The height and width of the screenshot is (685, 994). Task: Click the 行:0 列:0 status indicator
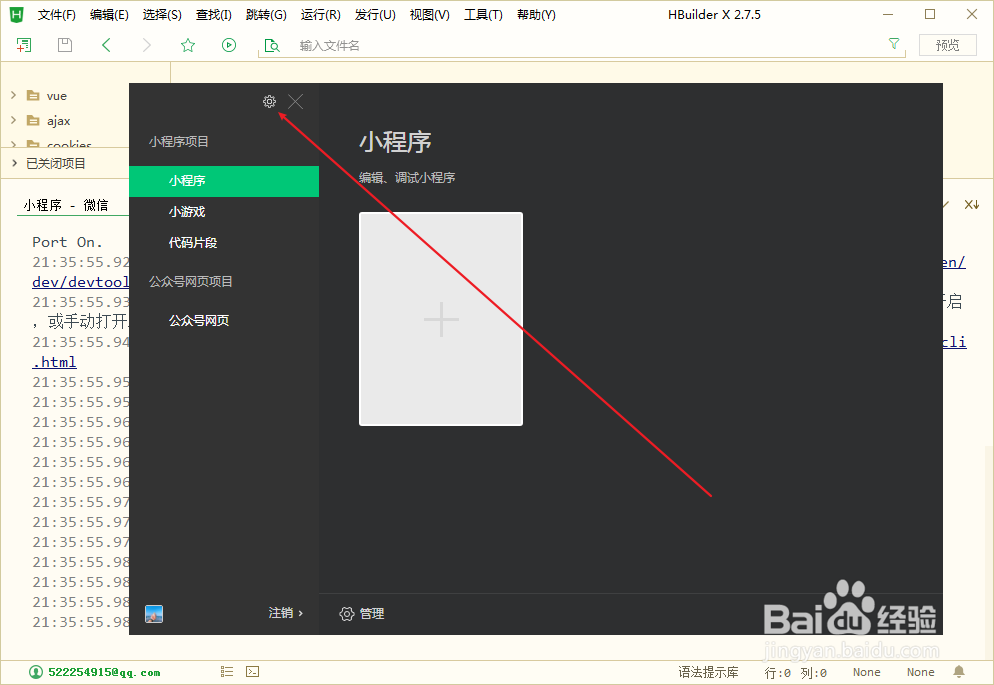[x=796, y=672]
